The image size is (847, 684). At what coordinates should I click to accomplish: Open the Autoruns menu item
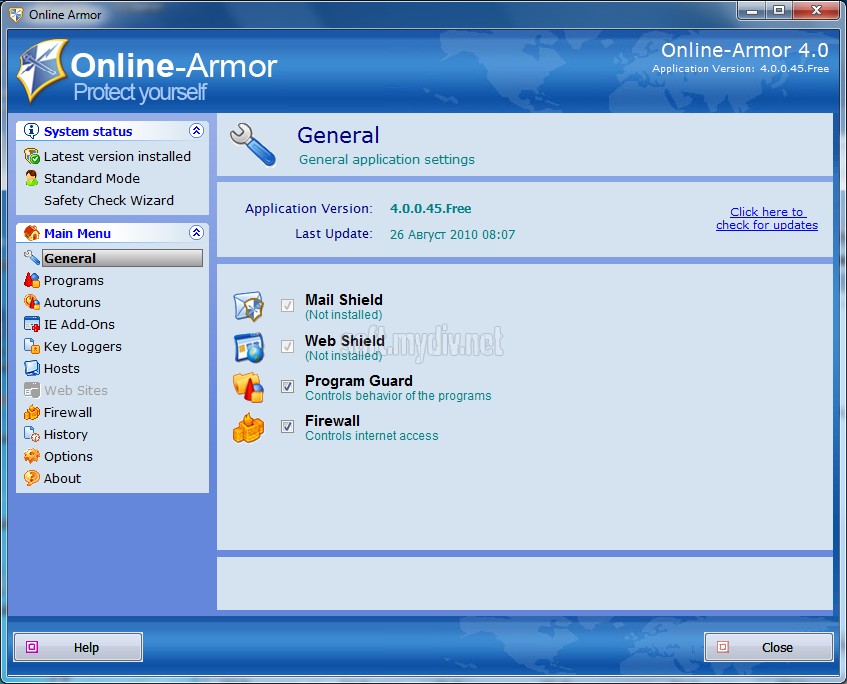pyautogui.click(x=72, y=303)
